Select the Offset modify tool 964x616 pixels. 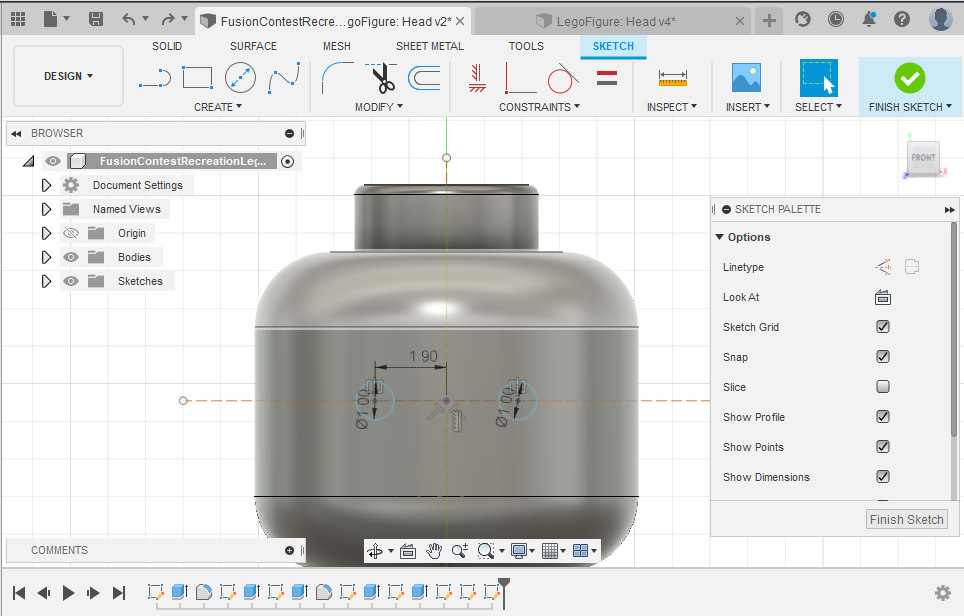click(424, 78)
